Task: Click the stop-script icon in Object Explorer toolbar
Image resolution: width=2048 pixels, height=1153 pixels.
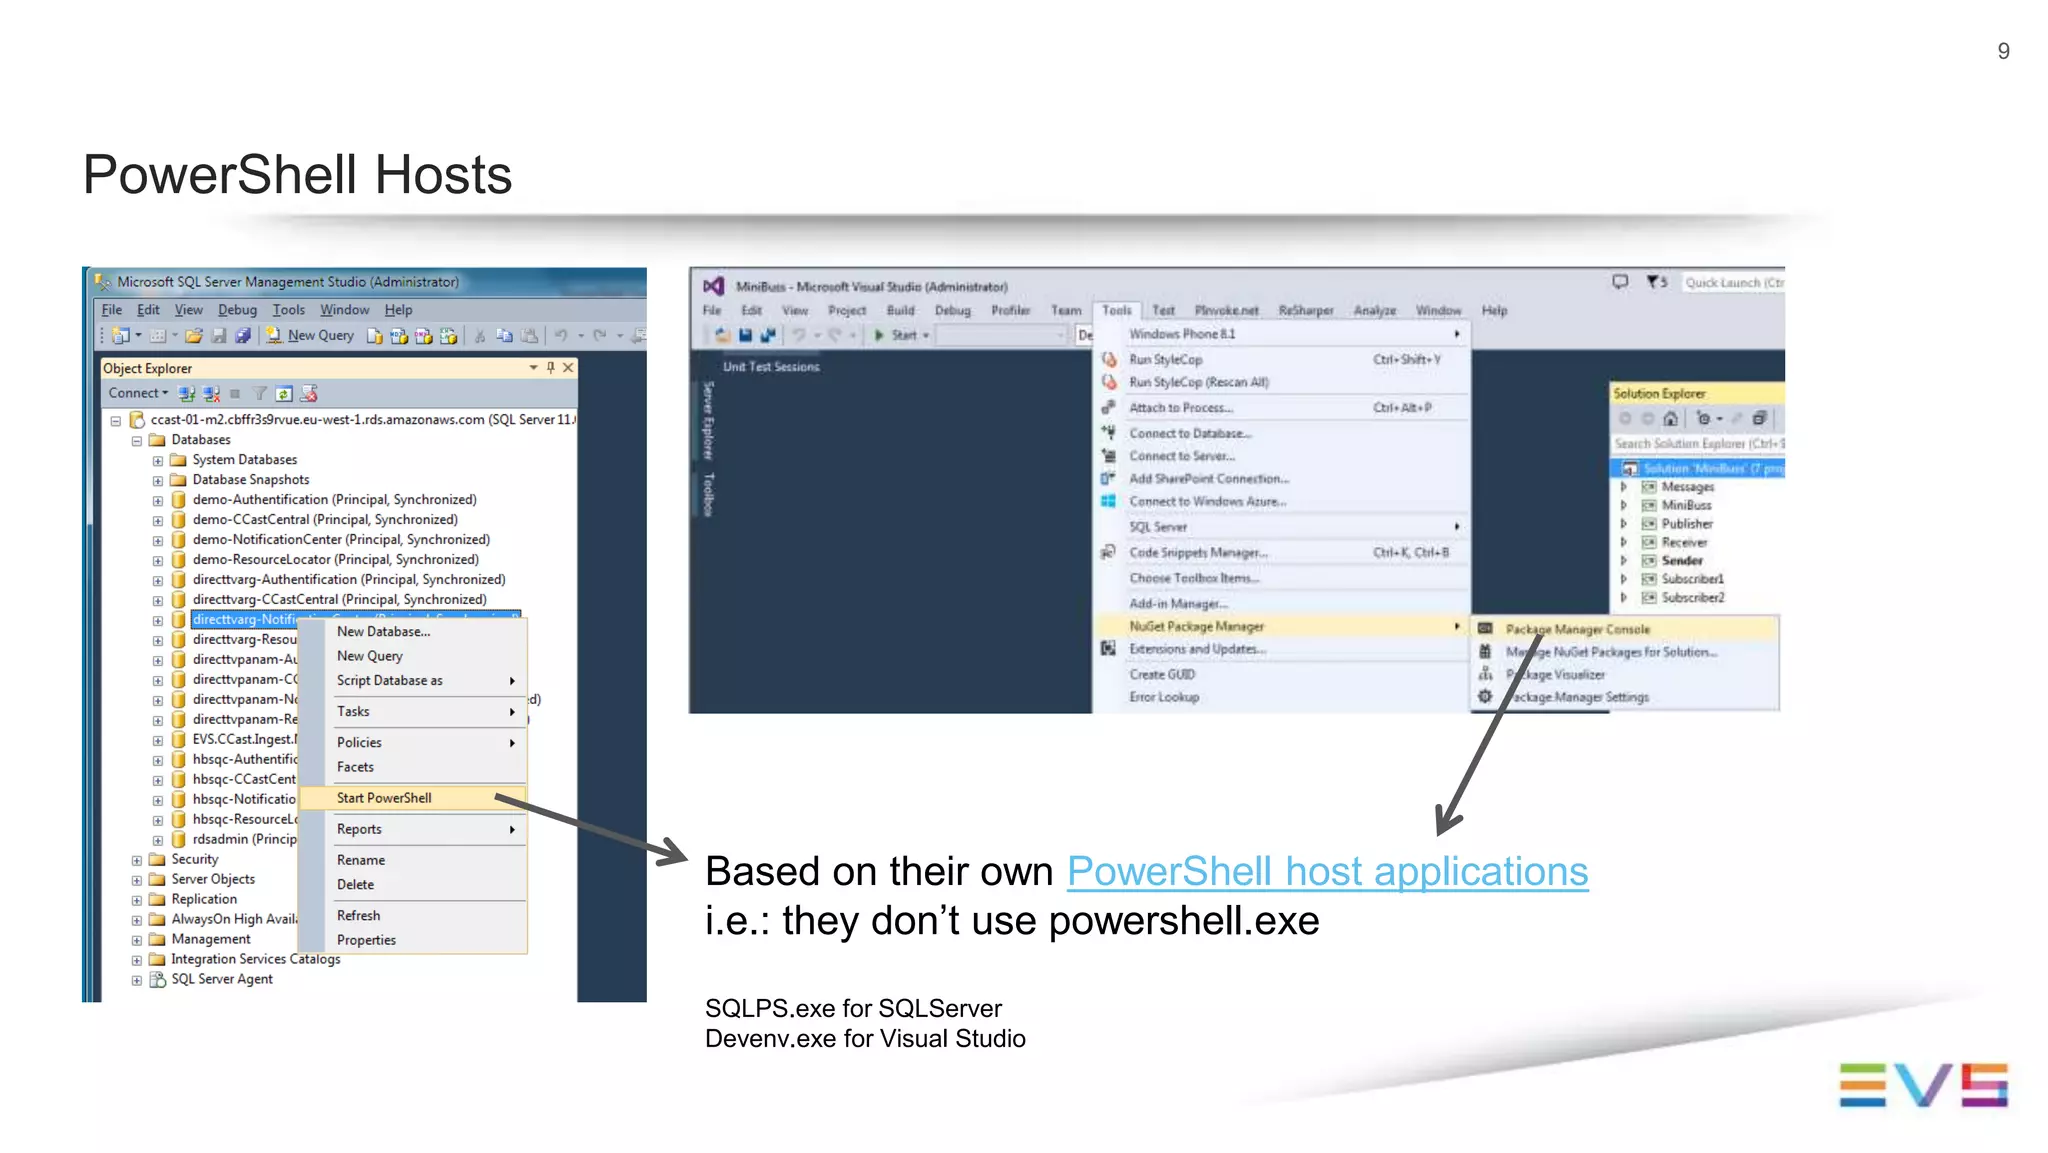Action: pos(309,394)
